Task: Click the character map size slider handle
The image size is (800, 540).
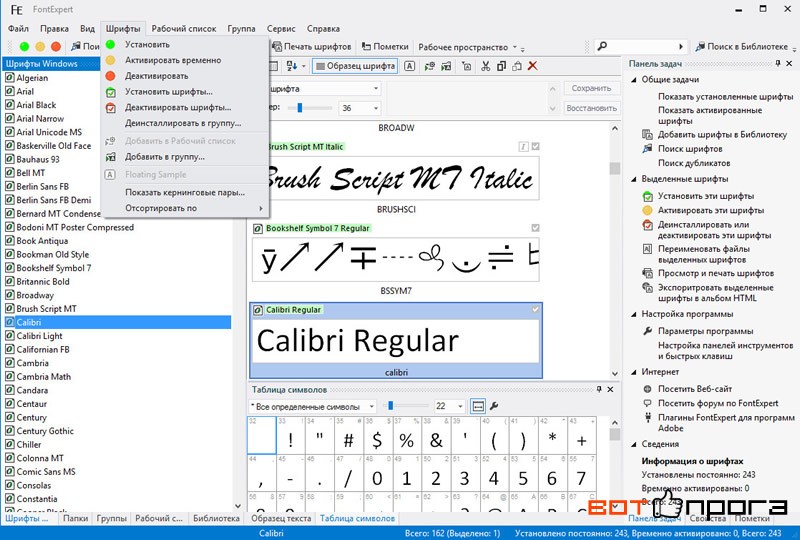Action: click(390, 406)
